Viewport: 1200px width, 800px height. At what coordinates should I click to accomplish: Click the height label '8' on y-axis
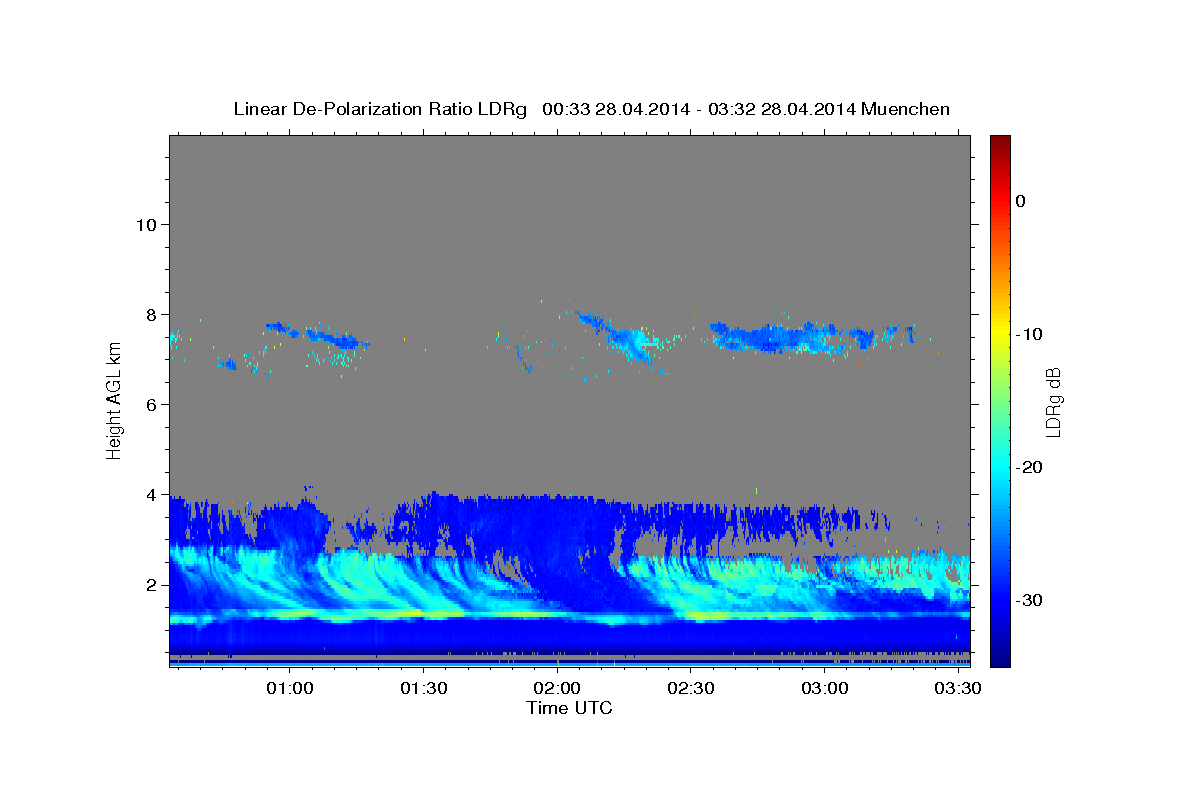coord(150,314)
